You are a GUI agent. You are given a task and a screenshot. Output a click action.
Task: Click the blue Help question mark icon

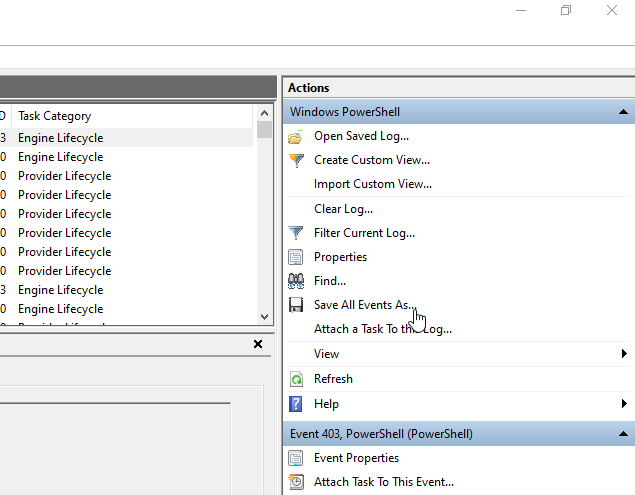296,404
